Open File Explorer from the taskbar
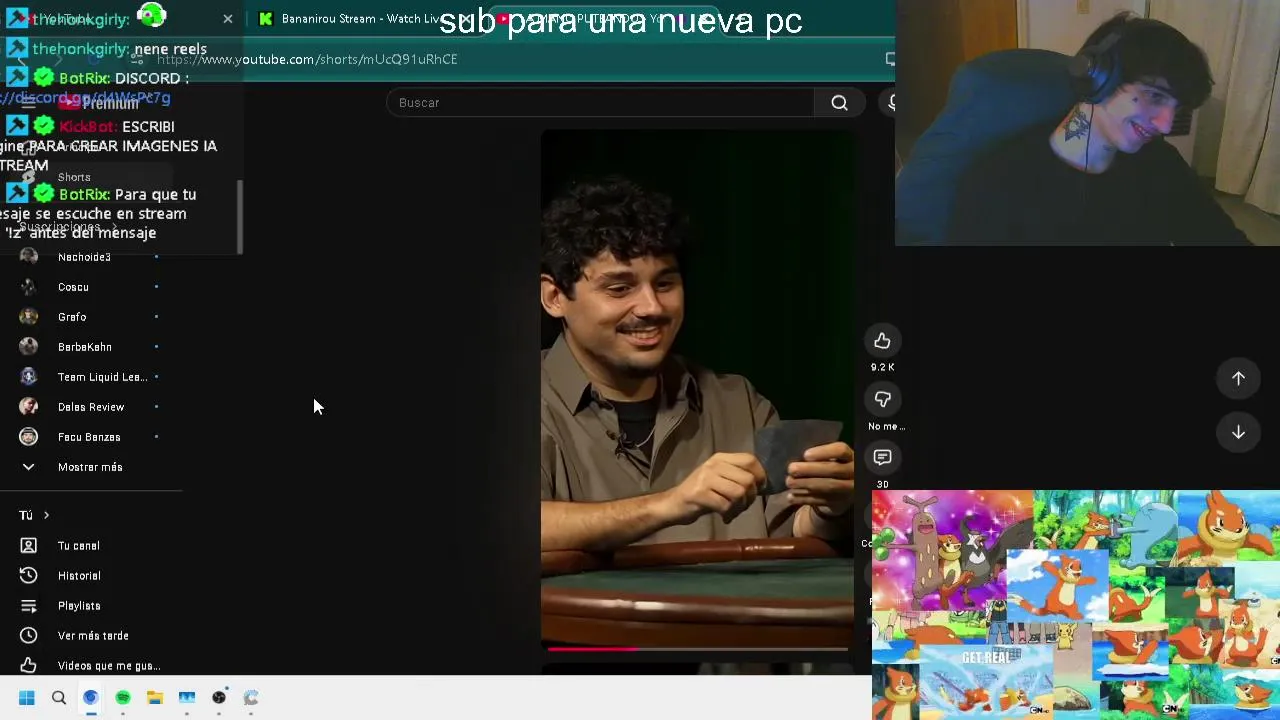 click(155, 698)
